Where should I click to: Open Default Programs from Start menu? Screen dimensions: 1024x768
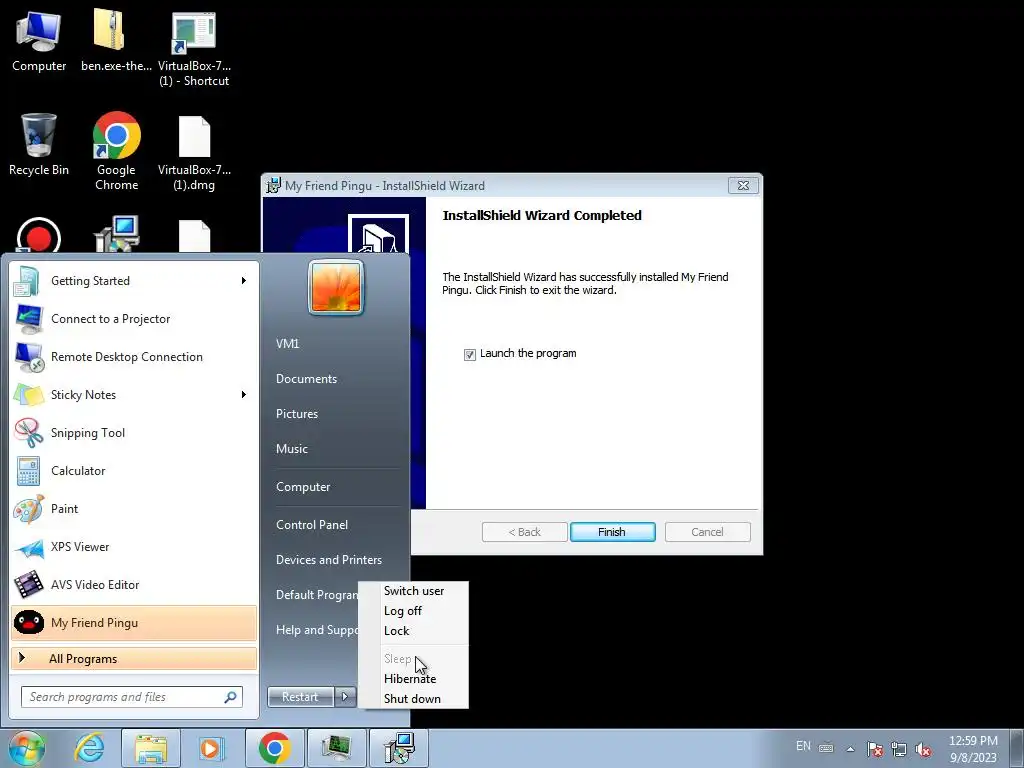[x=316, y=595]
